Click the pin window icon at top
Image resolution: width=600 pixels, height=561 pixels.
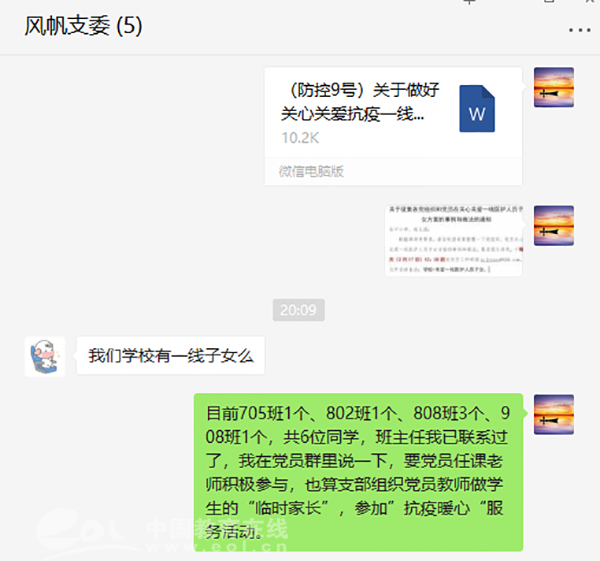(470, 2)
